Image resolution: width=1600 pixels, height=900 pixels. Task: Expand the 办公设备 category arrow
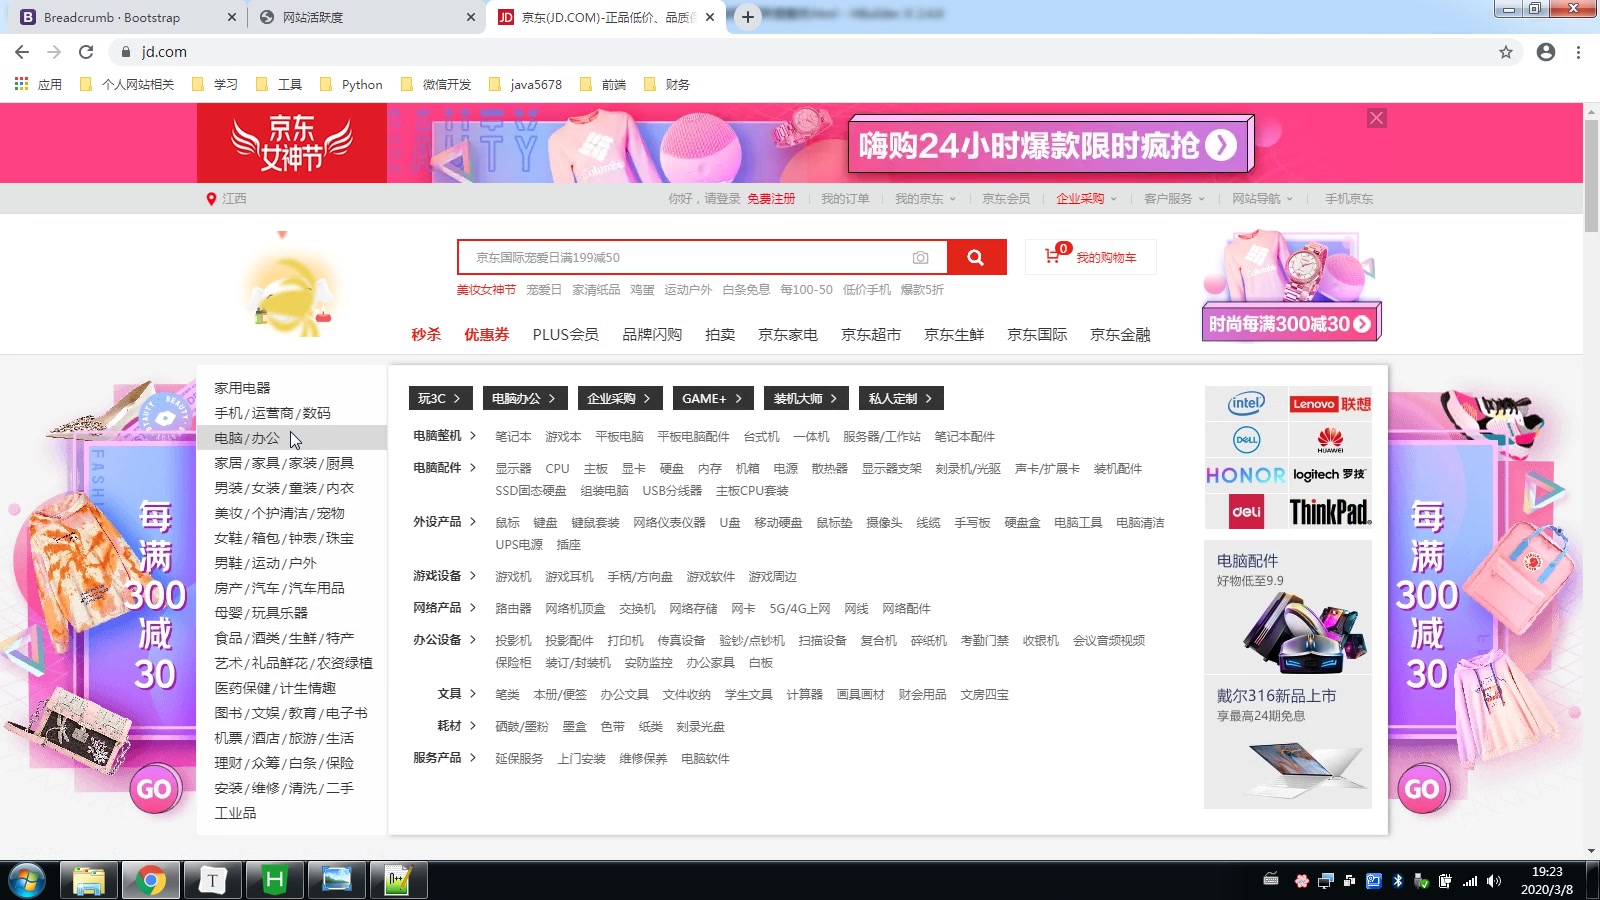[473, 640]
